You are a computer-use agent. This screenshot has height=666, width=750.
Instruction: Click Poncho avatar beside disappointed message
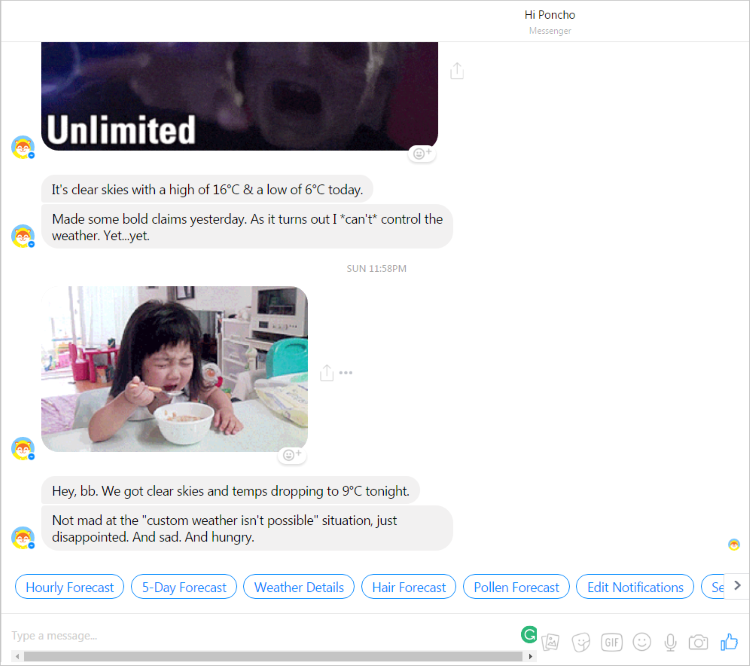(x=23, y=538)
